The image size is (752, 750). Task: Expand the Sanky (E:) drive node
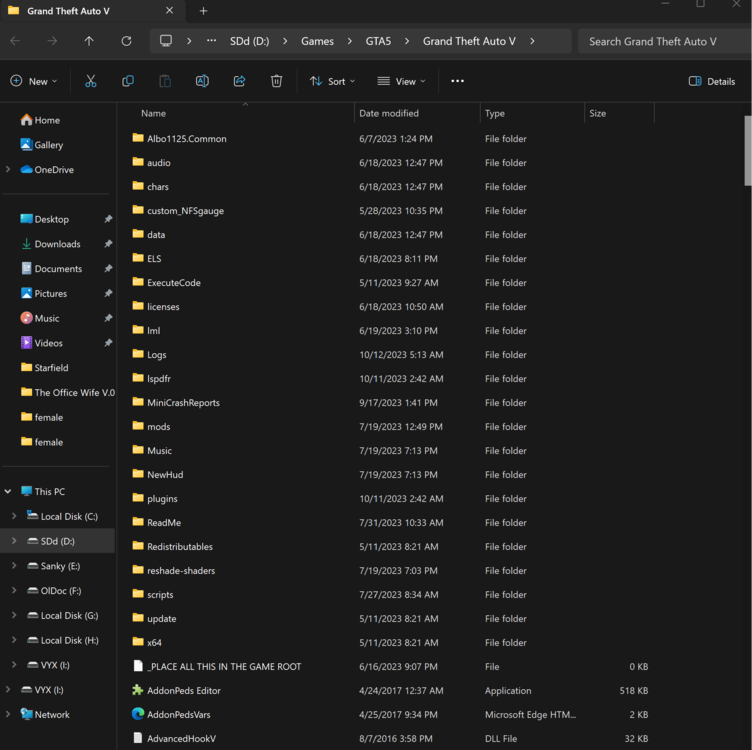[x=14, y=566]
